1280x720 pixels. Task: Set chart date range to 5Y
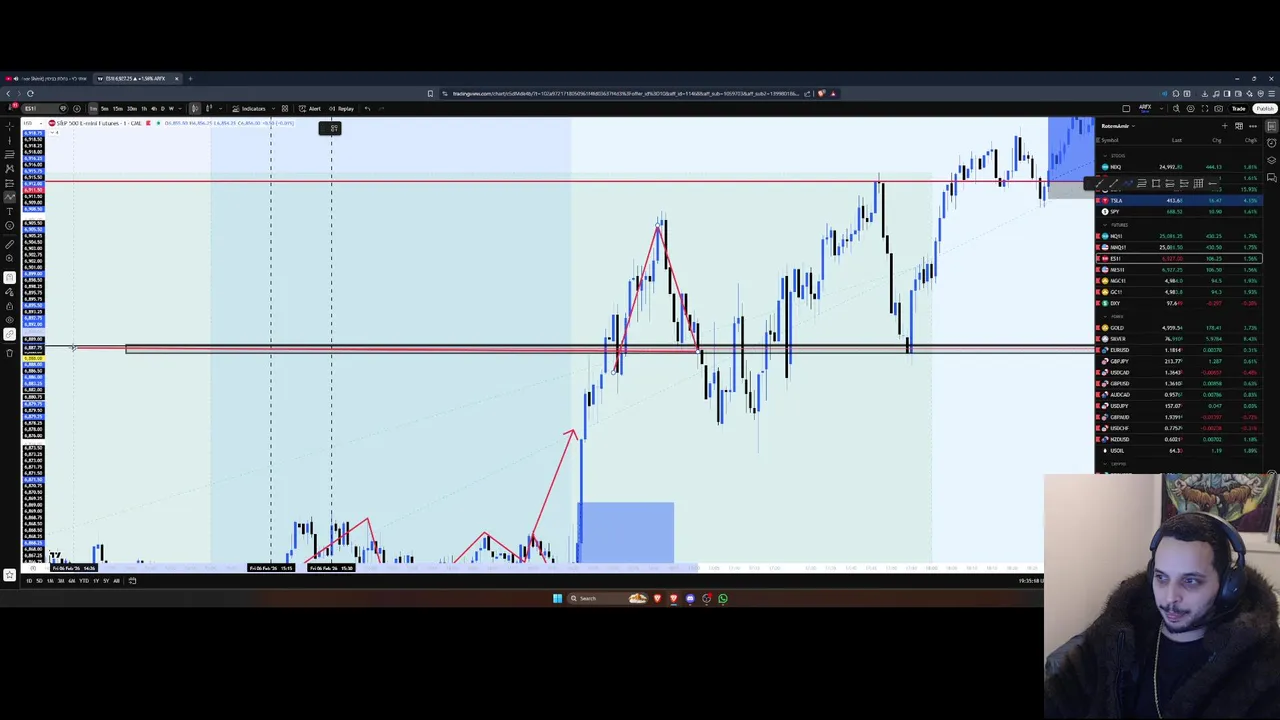pyautogui.click(x=106, y=581)
